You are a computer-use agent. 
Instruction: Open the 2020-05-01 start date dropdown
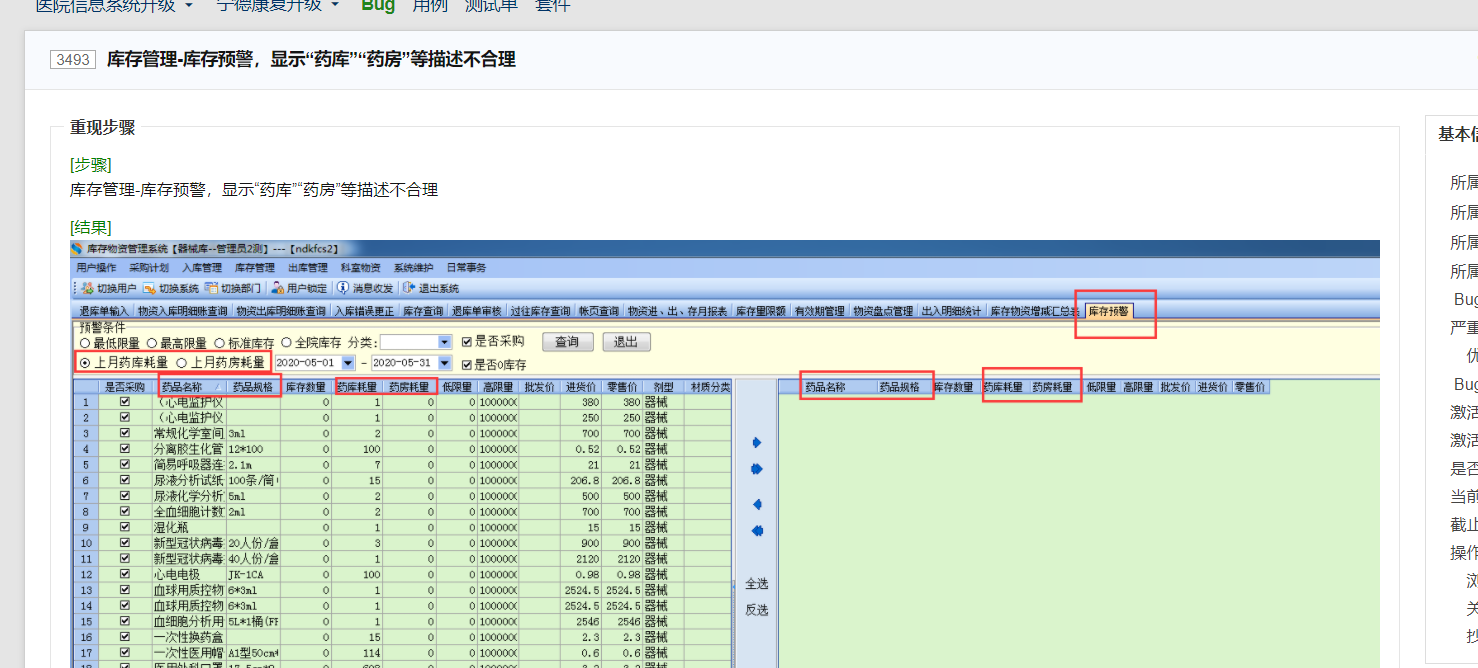coord(348,363)
